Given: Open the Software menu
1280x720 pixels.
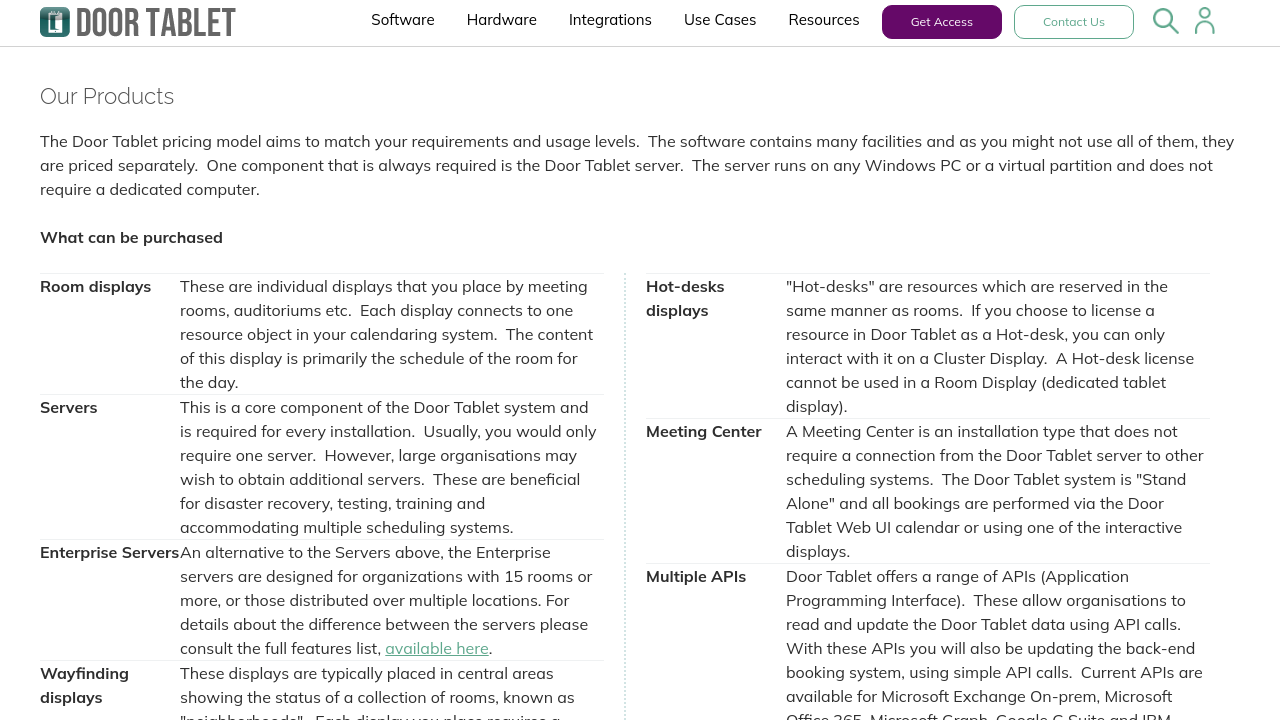Looking at the screenshot, I should coord(403,20).
